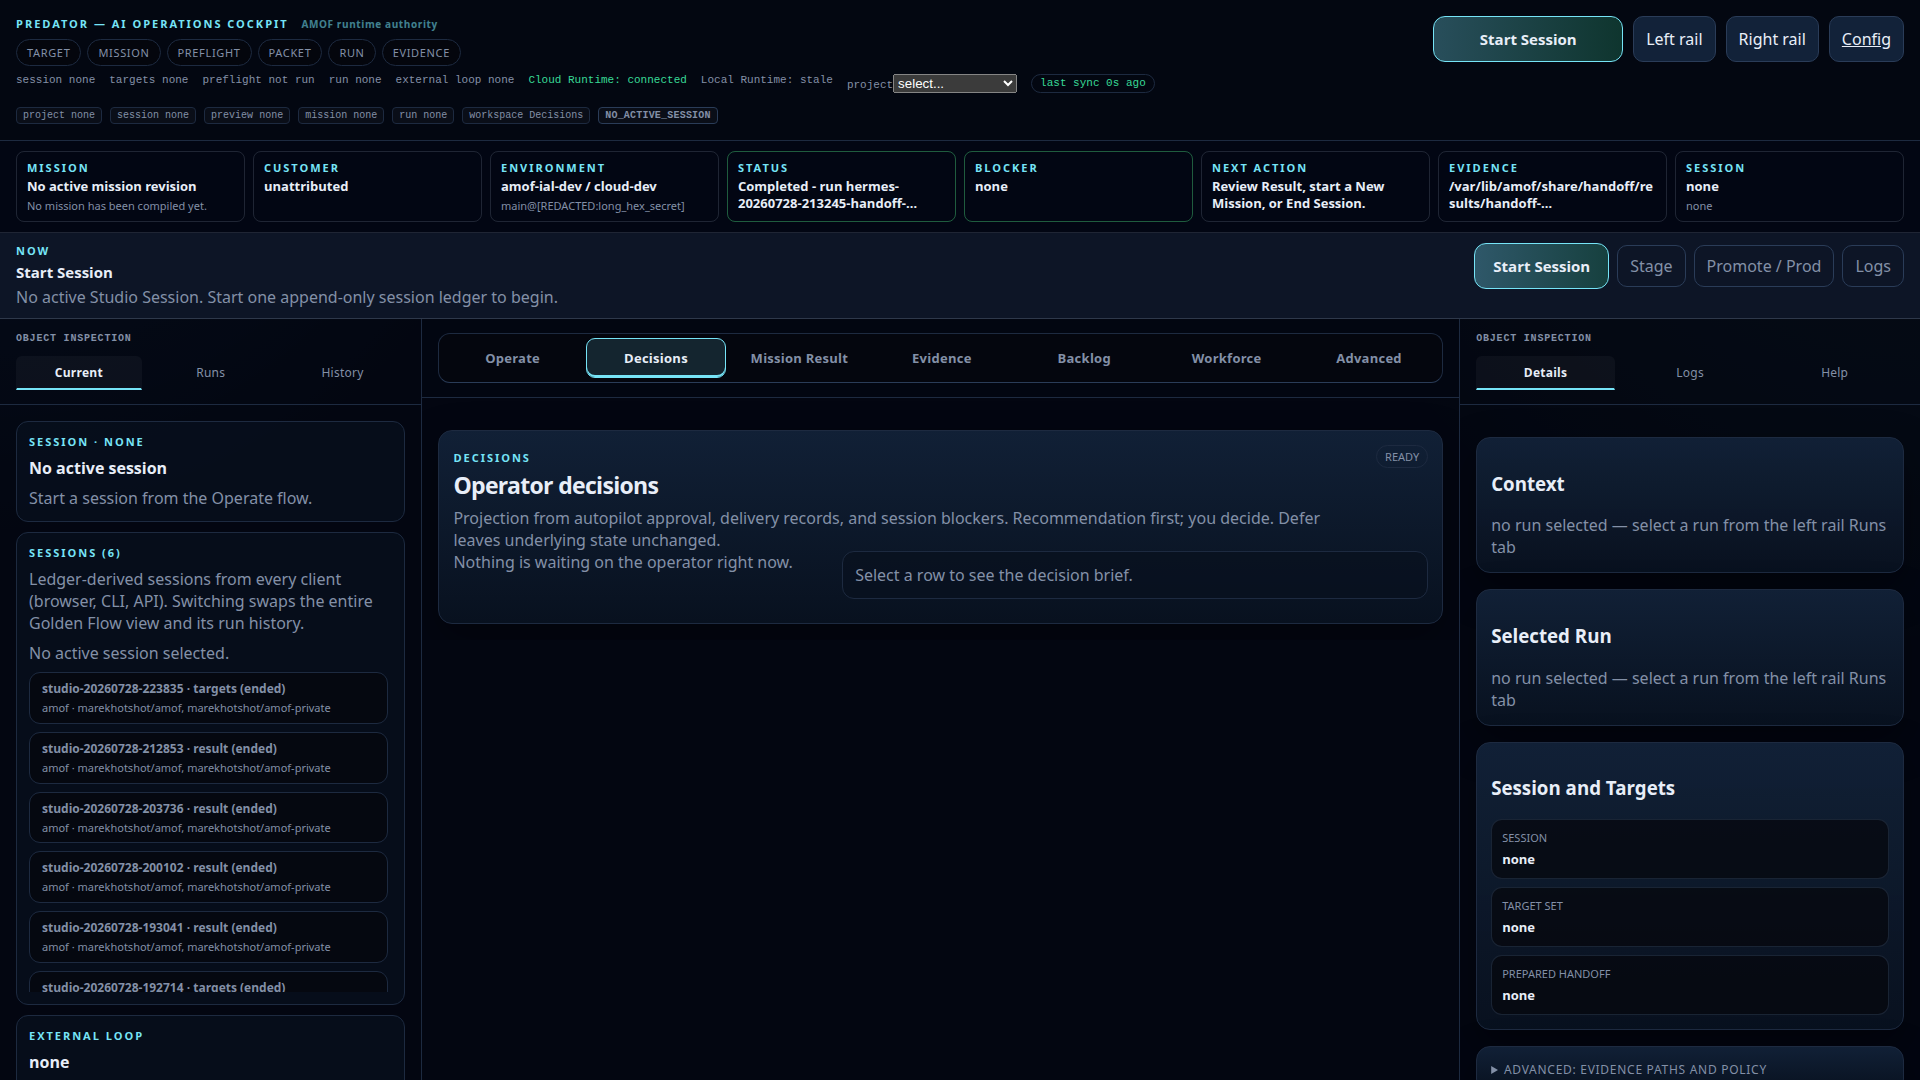
Task: Click 'Cloud Runtime: connected' status text
Action: tap(607, 80)
